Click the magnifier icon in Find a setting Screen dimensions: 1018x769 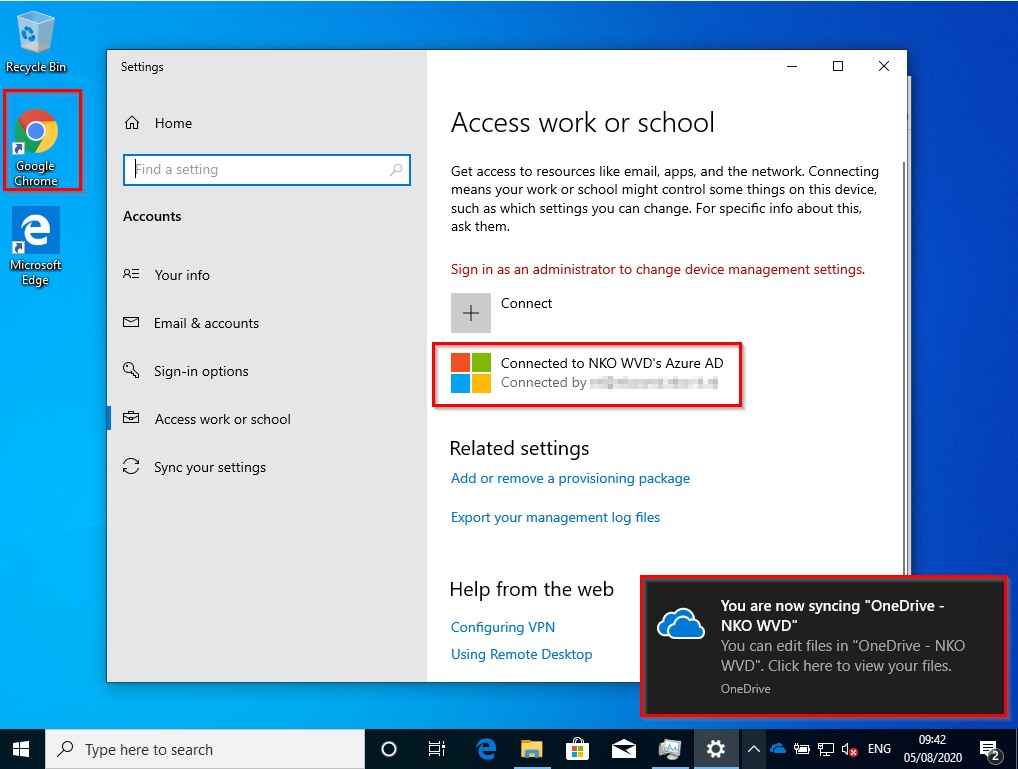coord(395,170)
